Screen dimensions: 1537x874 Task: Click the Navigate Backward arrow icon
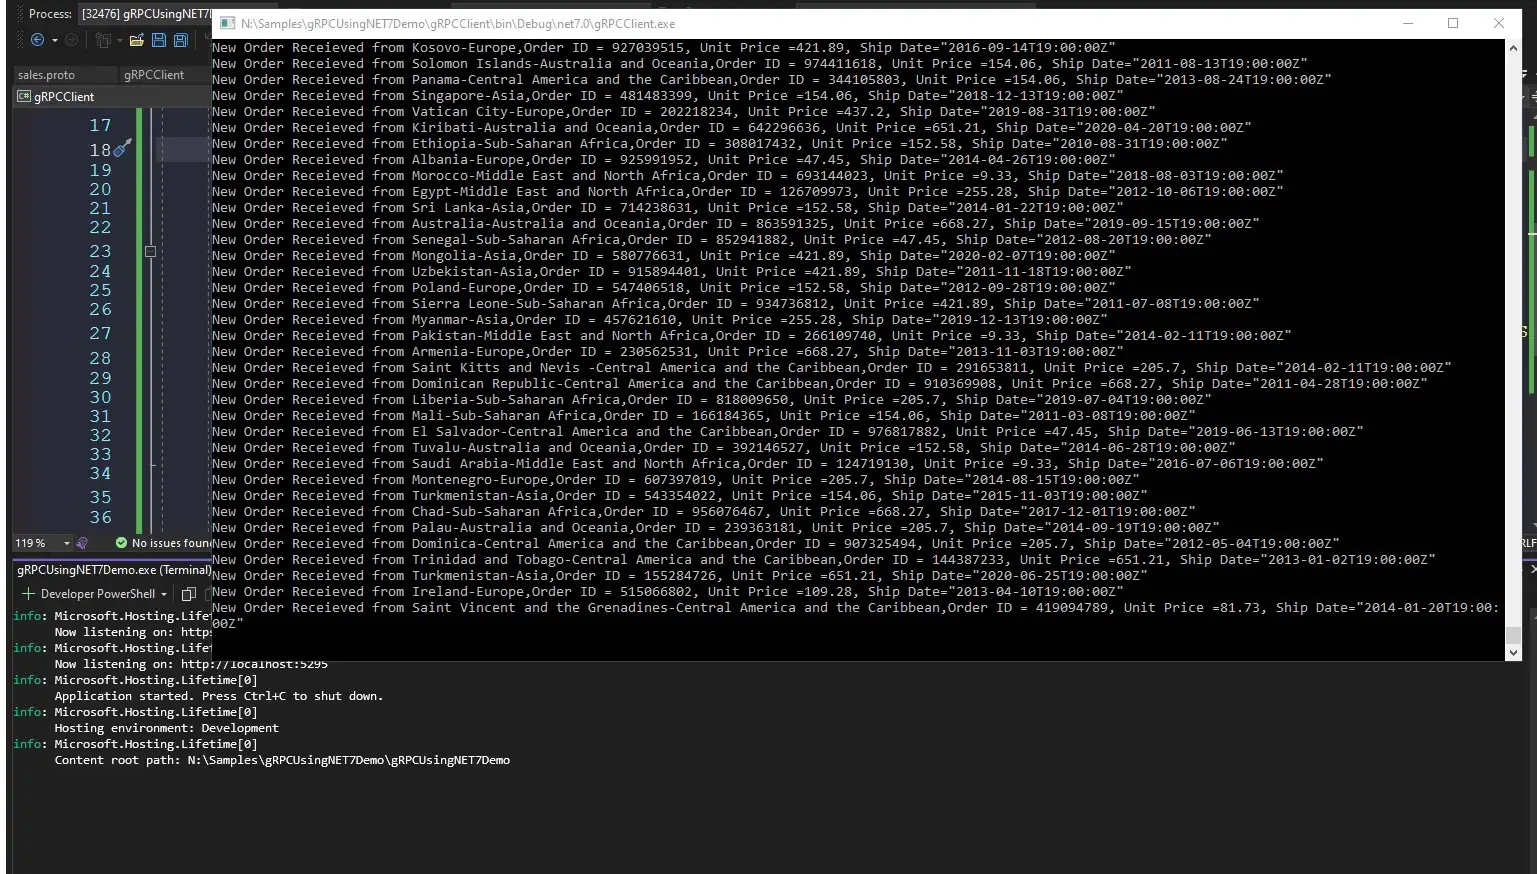(x=37, y=40)
